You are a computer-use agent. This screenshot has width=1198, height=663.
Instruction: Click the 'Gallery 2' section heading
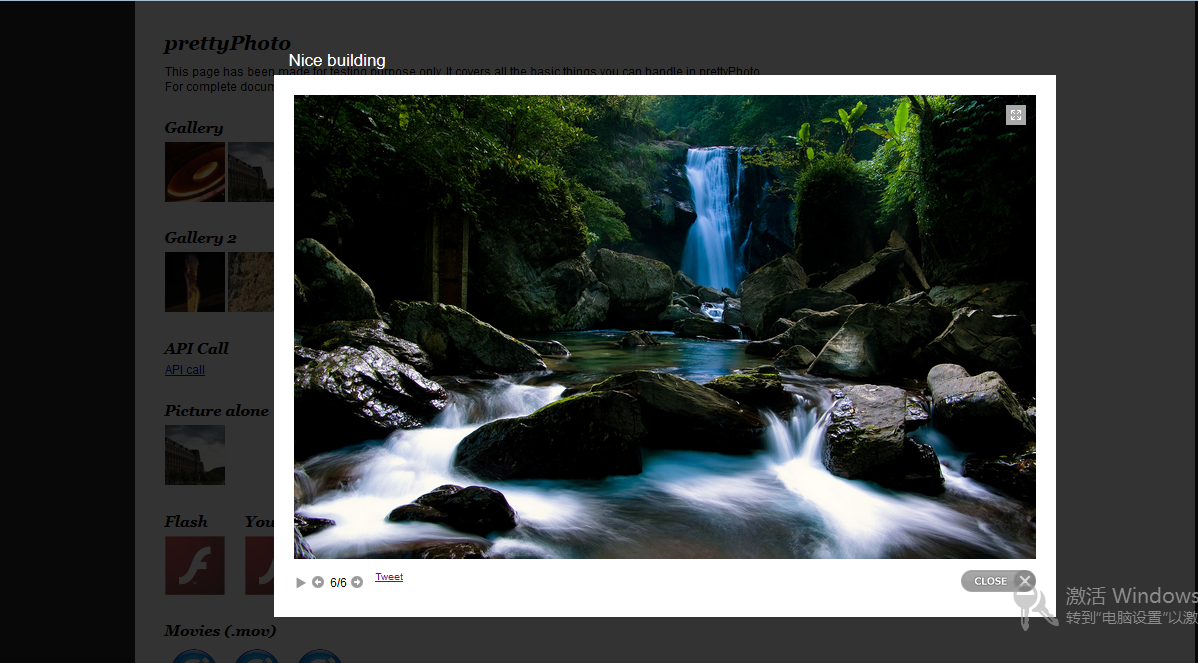[201, 238]
